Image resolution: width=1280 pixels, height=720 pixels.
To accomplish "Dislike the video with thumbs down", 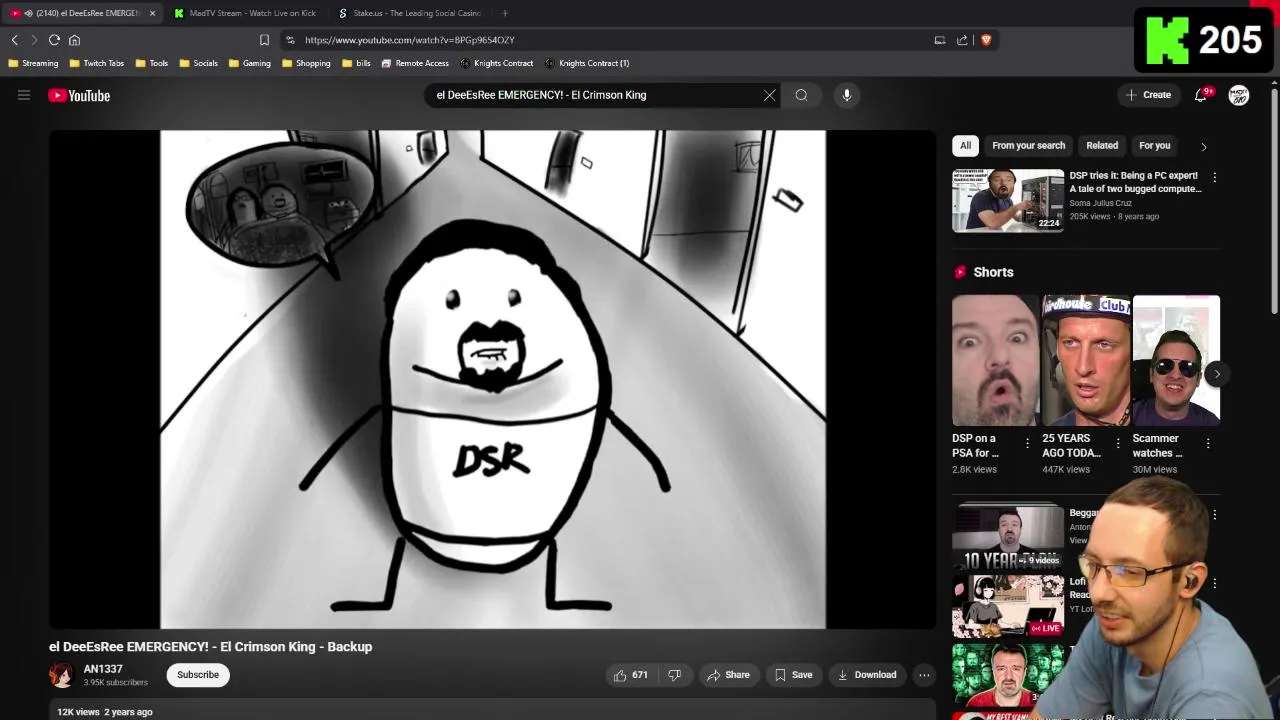I will tap(675, 675).
